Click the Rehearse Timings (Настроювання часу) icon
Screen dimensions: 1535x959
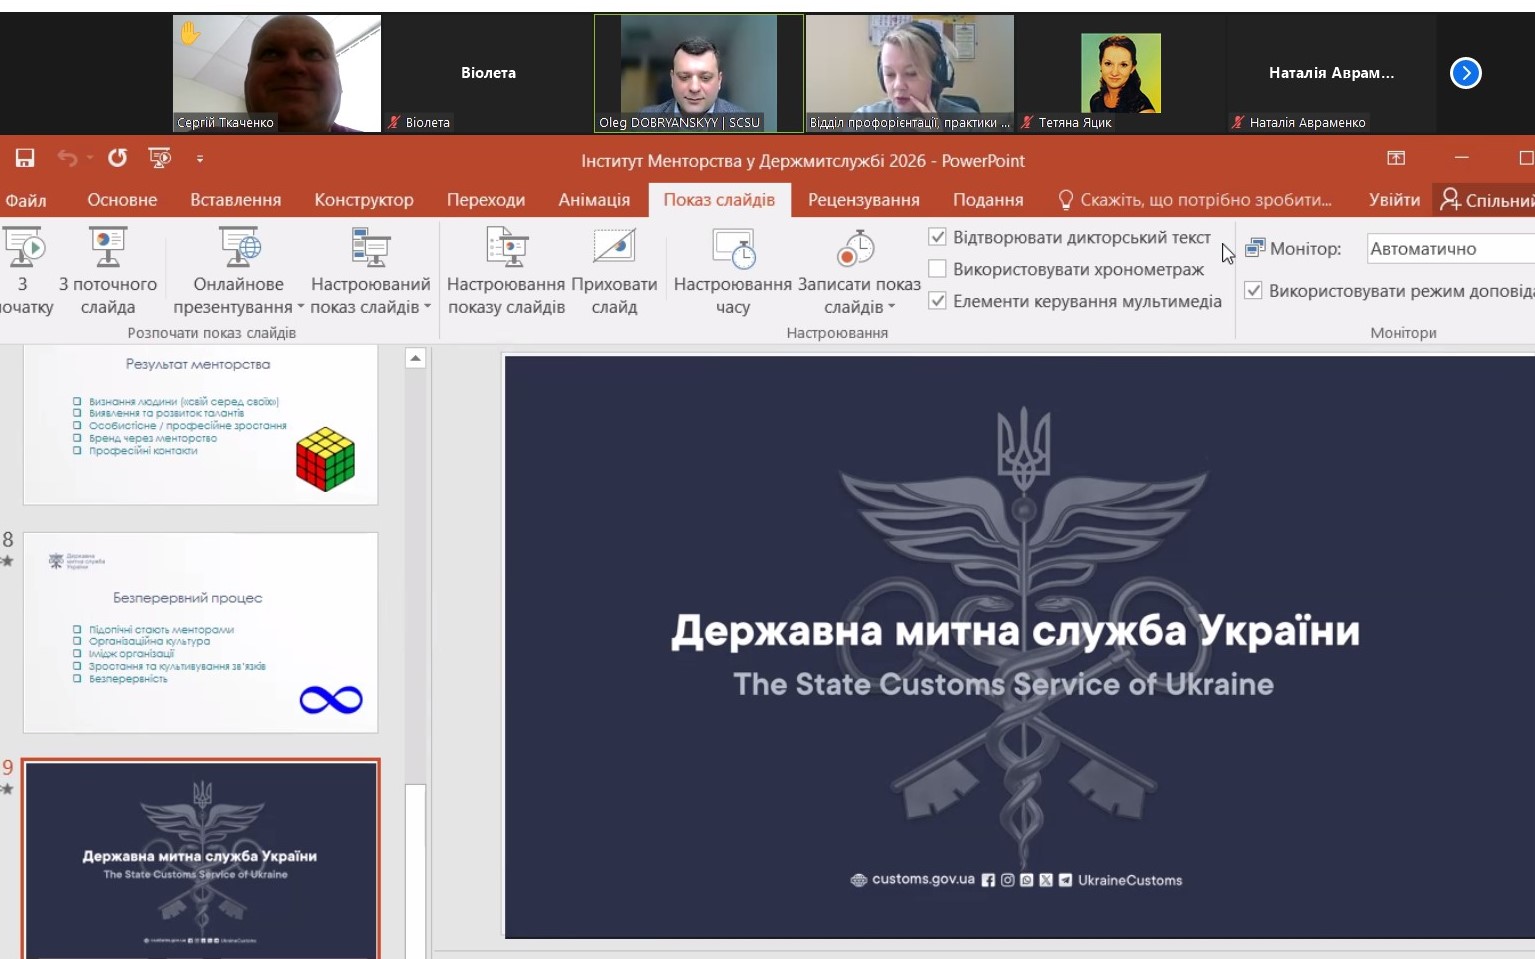click(x=733, y=248)
